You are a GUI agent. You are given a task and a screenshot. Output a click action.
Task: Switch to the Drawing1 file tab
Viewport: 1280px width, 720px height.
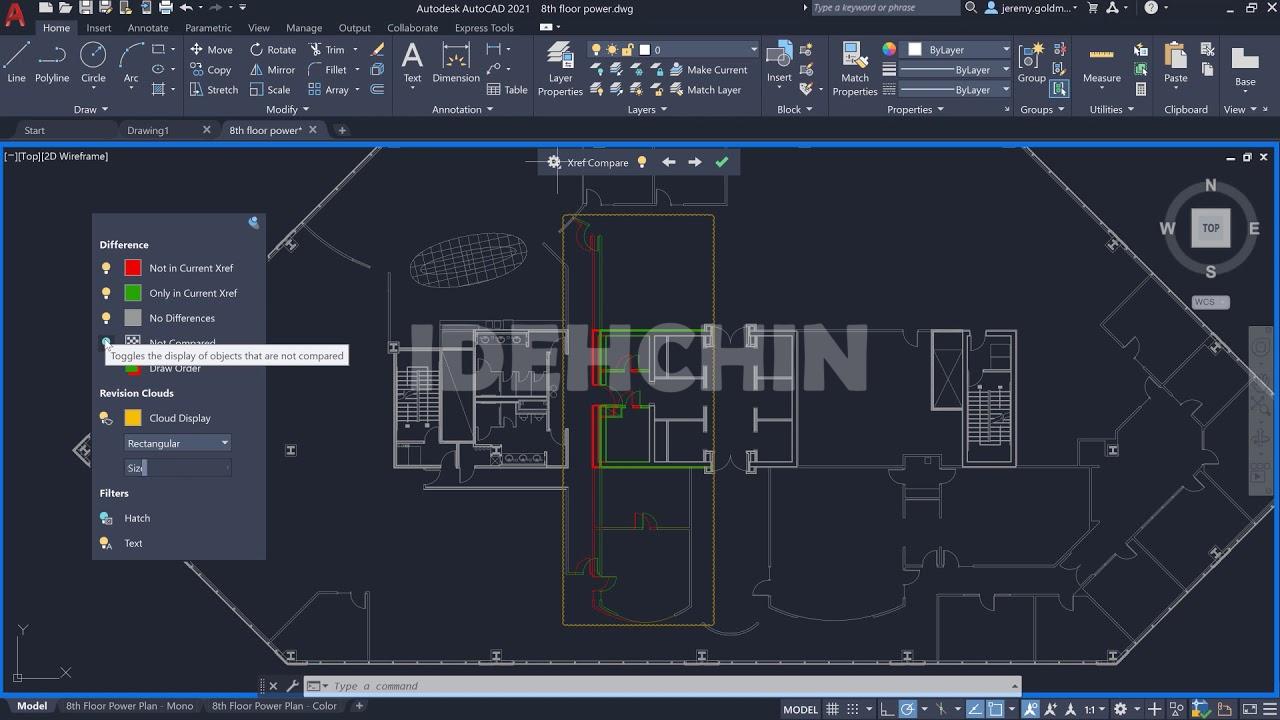[x=148, y=130]
